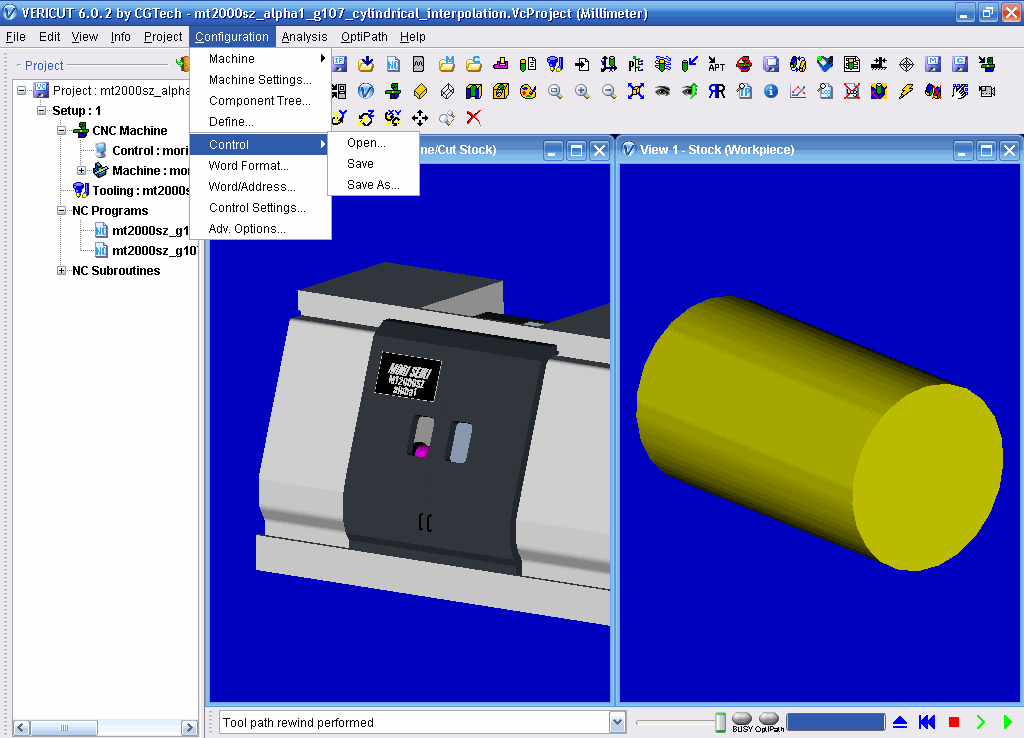Click the Fit view icon
Viewport: 1024px width, 738px height.
635,91
